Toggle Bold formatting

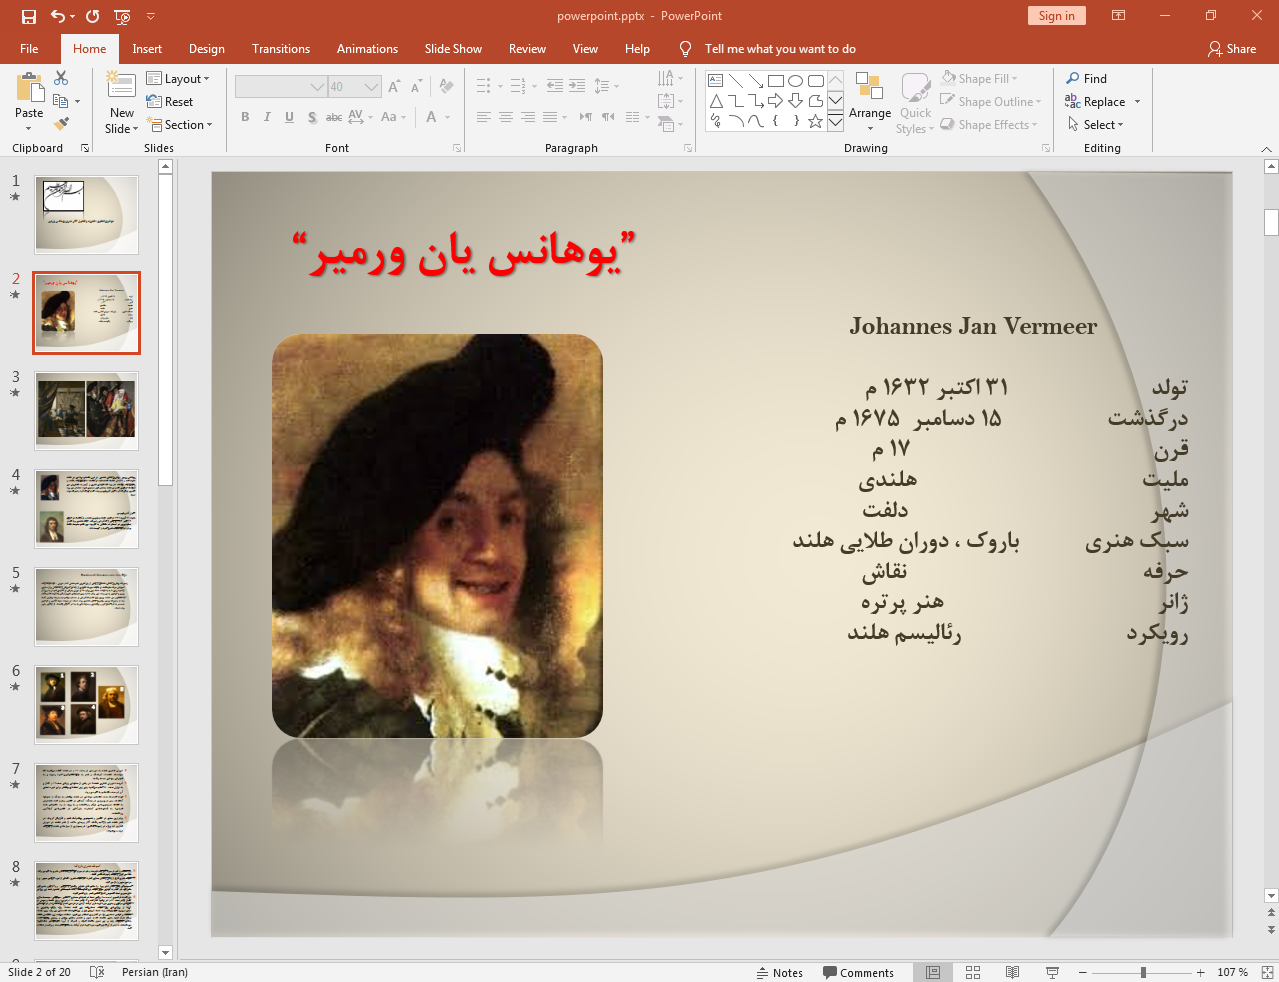(245, 117)
